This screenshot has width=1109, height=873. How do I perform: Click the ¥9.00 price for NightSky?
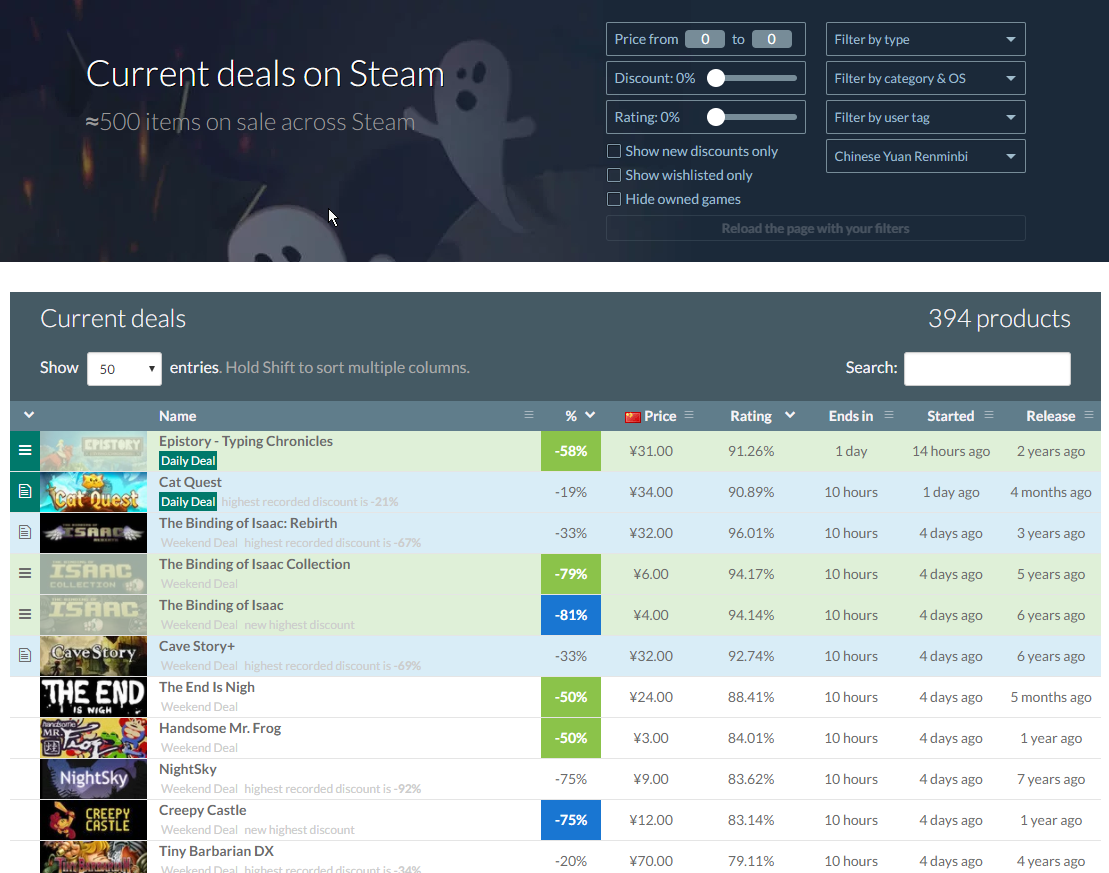[x=651, y=779]
